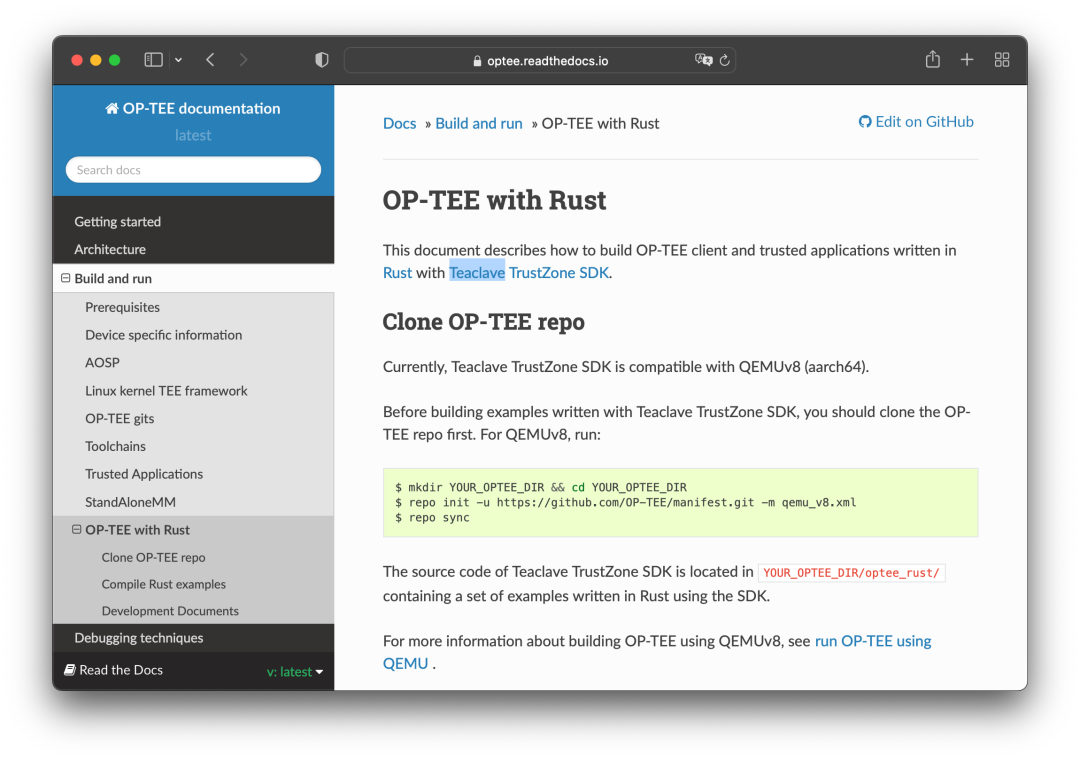The height and width of the screenshot is (760, 1080).
Task: Reload the page with refresh icon
Action: (725, 60)
